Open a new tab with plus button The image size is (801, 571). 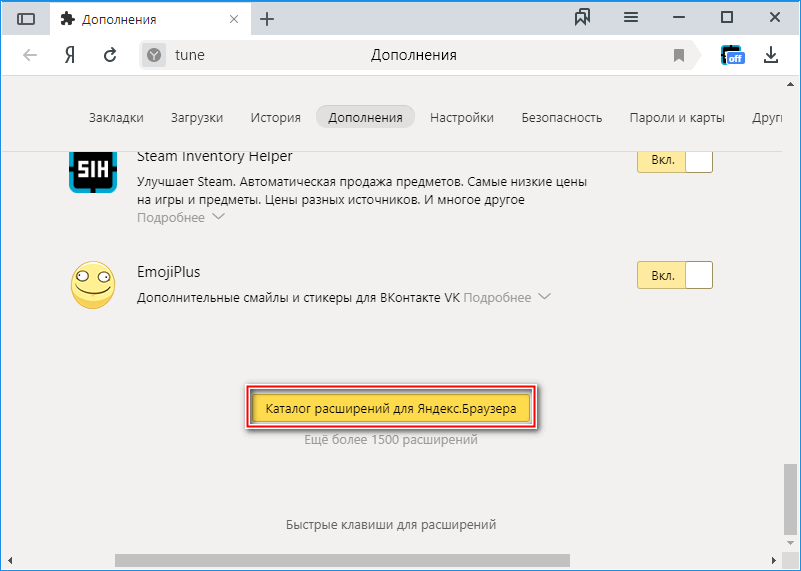(267, 19)
